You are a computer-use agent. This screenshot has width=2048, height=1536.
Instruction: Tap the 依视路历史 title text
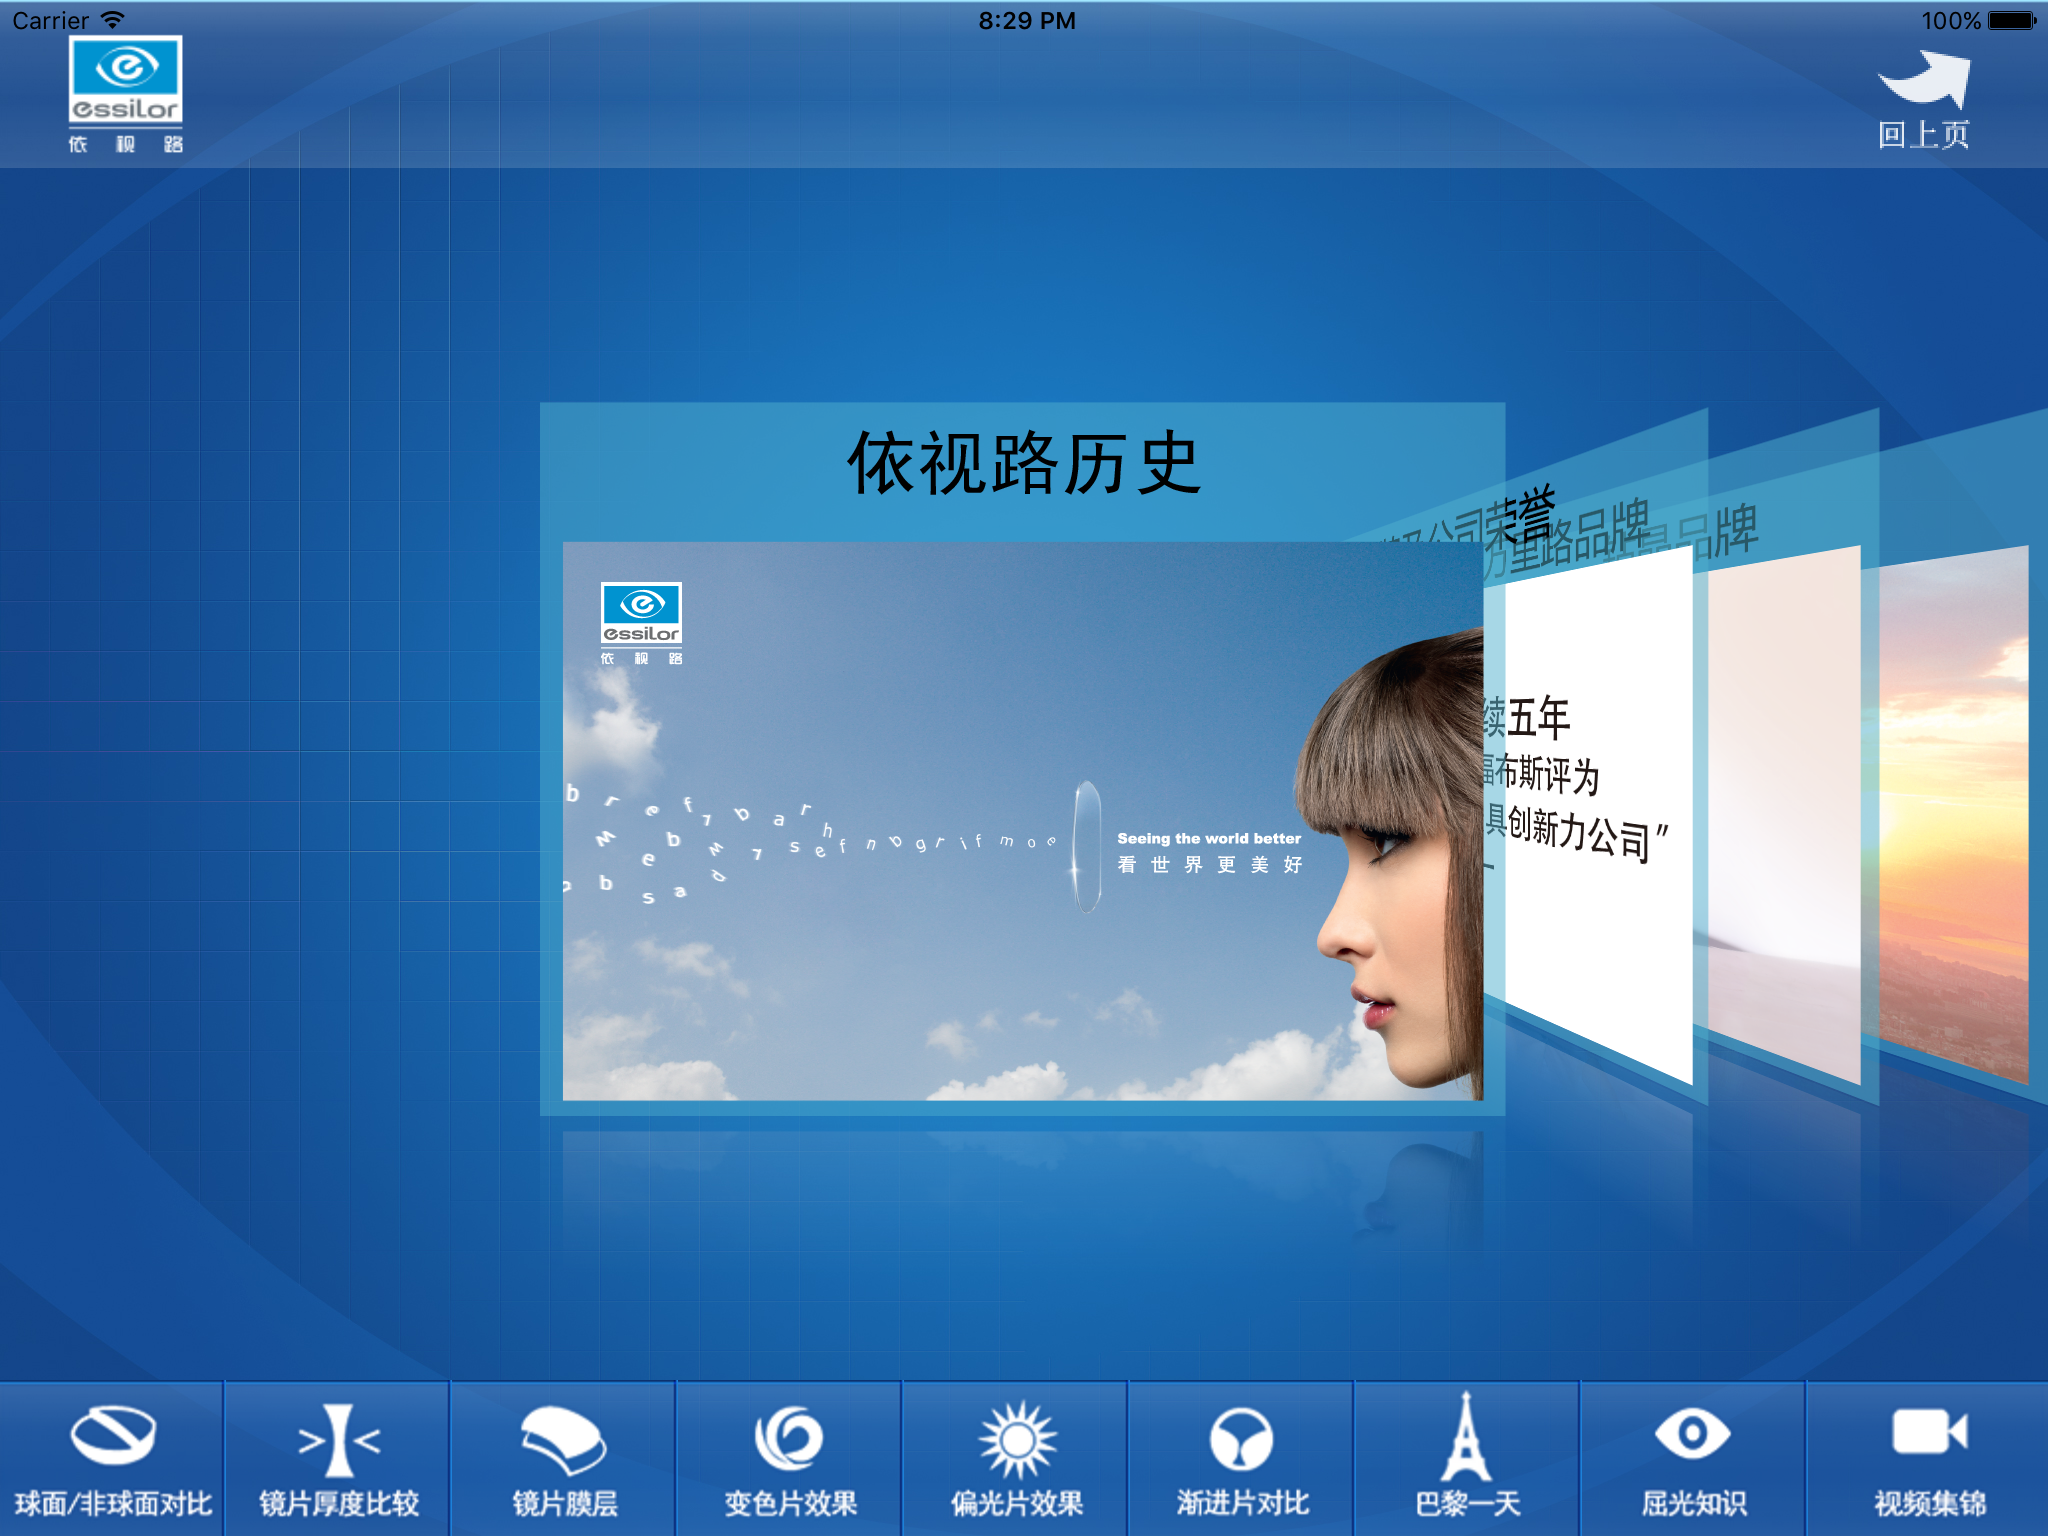pyautogui.click(x=1022, y=464)
